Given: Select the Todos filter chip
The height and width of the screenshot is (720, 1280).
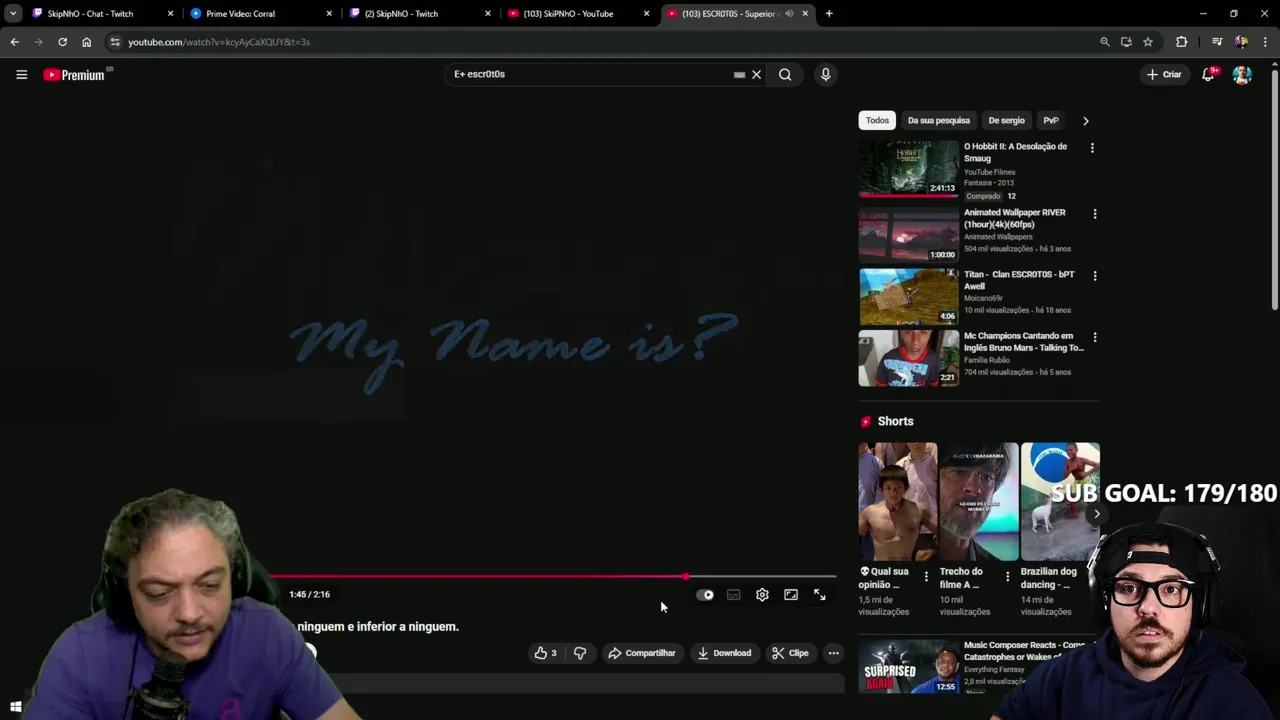Looking at the screenshot, I should tap(877, 120).
